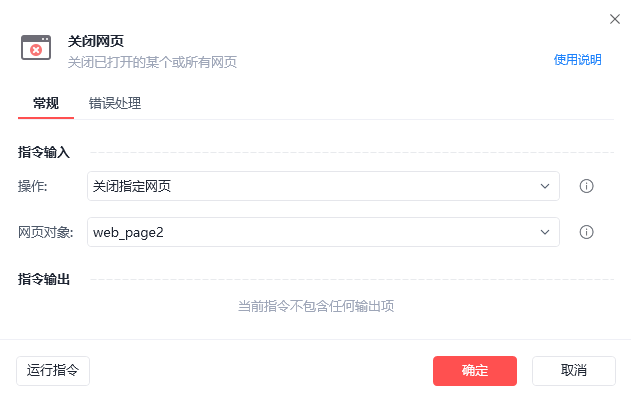Click the 关闭网页 dialog title
The height and width of the screenshot is (398, 631).
(96, 41)
